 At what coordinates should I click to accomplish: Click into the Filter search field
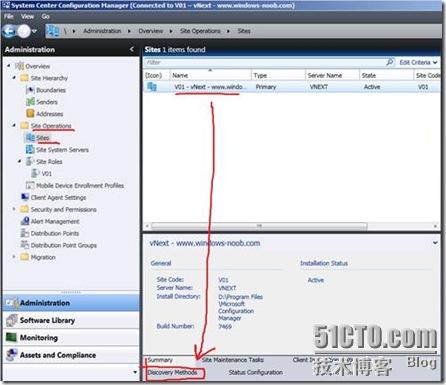coord(265,62)
